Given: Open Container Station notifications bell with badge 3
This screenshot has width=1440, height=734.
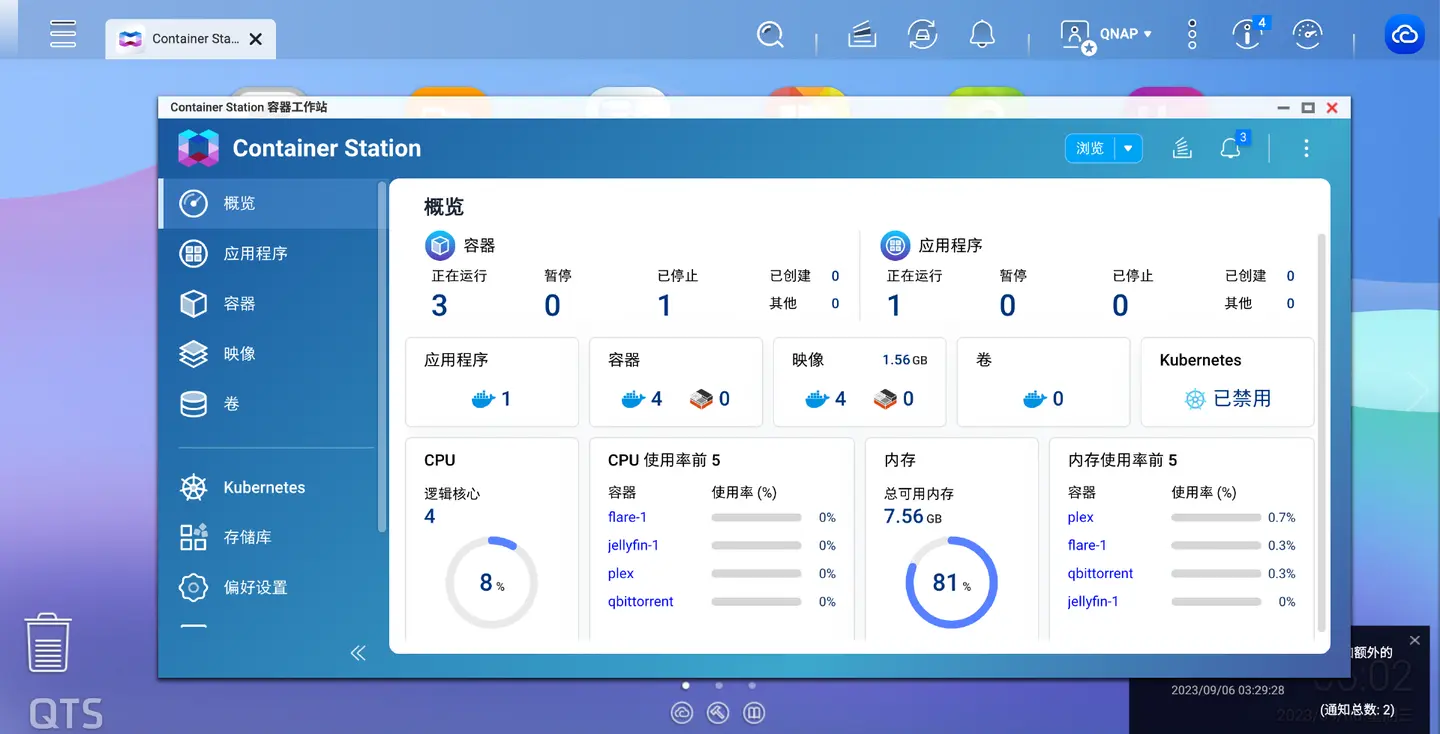Looking at the screenshot, I should click(x=1233, y=147).
